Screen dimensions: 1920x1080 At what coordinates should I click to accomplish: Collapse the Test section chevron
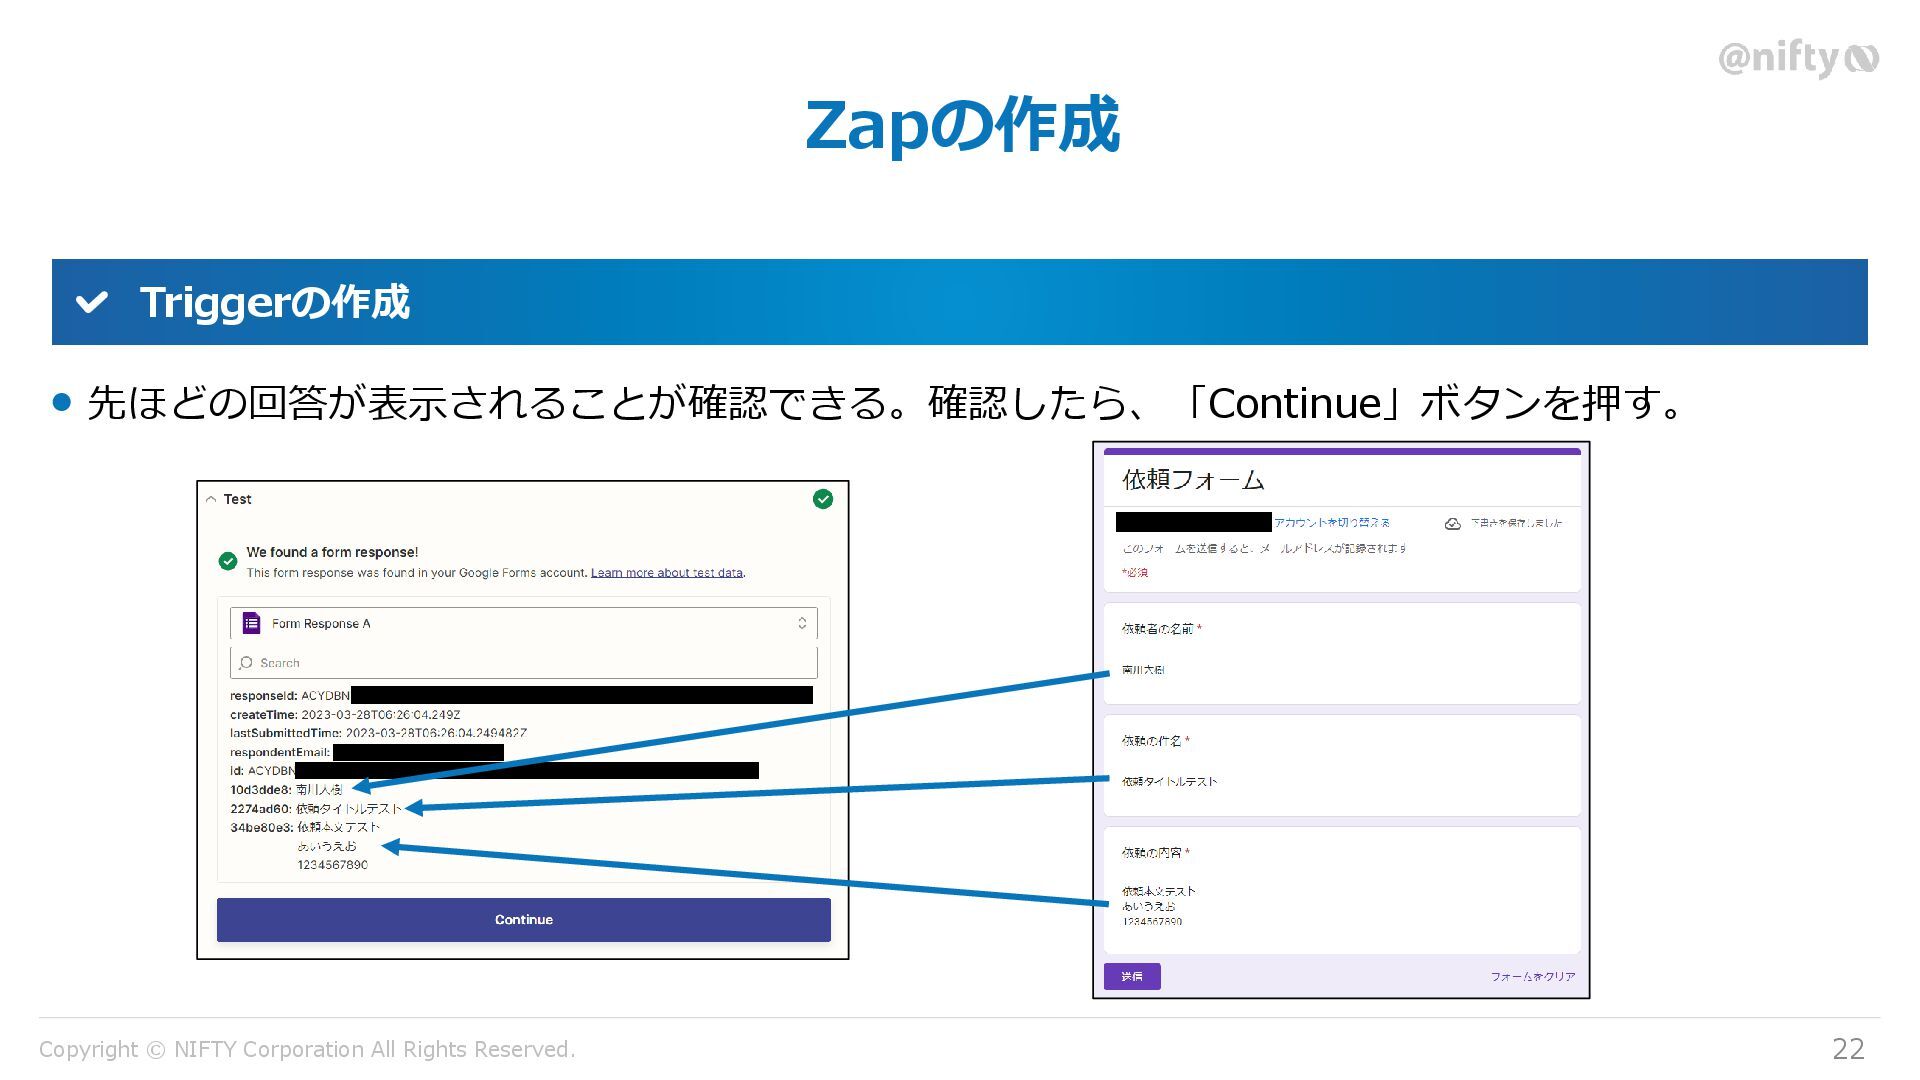click(x=211, y=499)
